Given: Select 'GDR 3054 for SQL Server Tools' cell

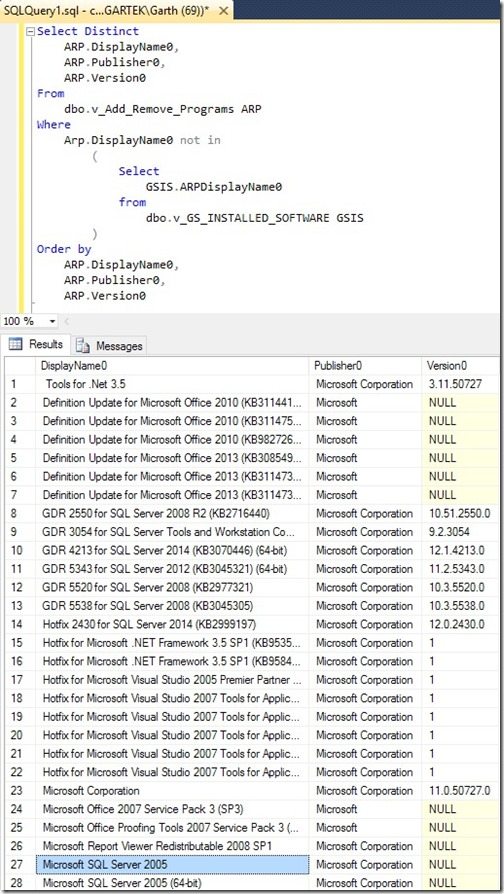Looking at the screenshot, I should tap(173, 532).
